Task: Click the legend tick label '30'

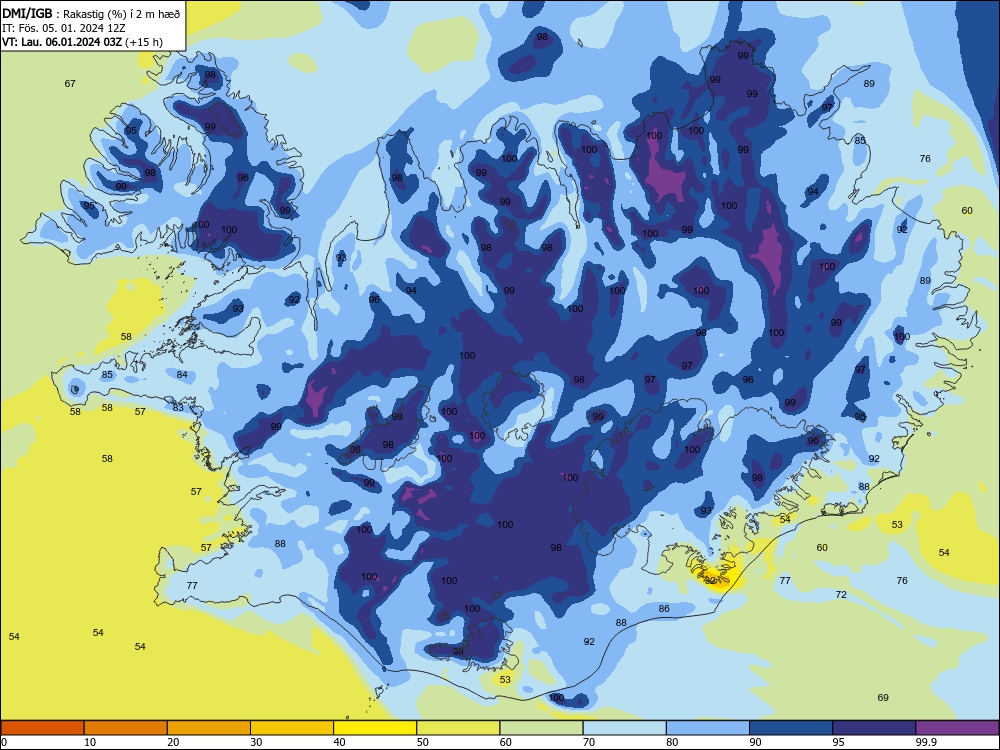Action: click(256, 742)
